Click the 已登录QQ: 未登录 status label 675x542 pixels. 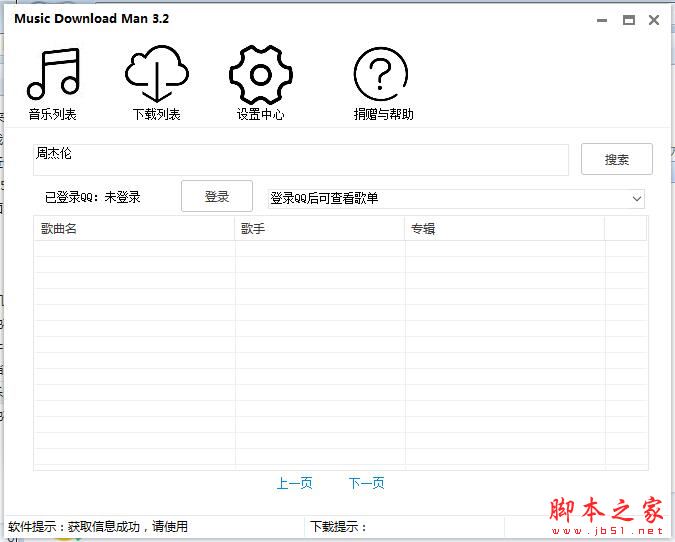click(93, 198)
